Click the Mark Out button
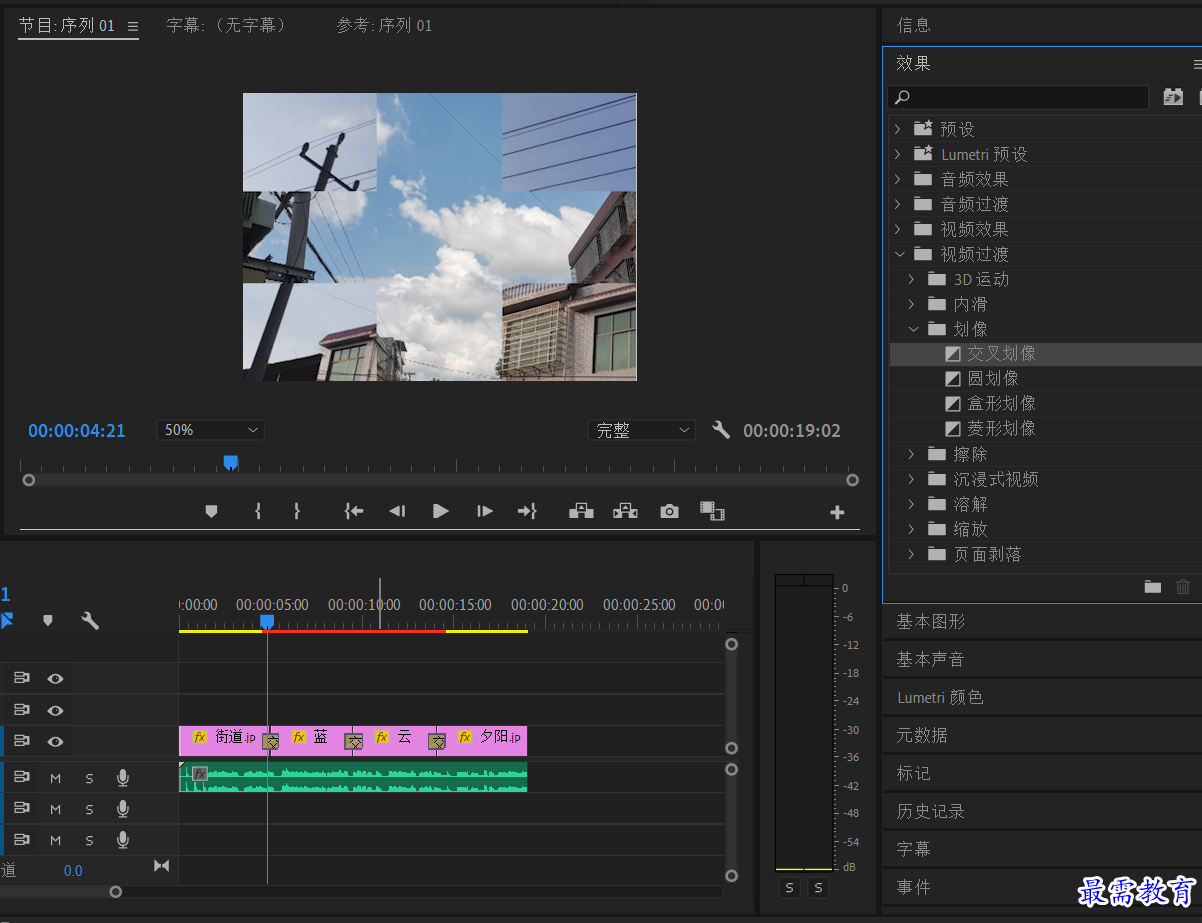The image size is (1202, 923). point(297,511)
